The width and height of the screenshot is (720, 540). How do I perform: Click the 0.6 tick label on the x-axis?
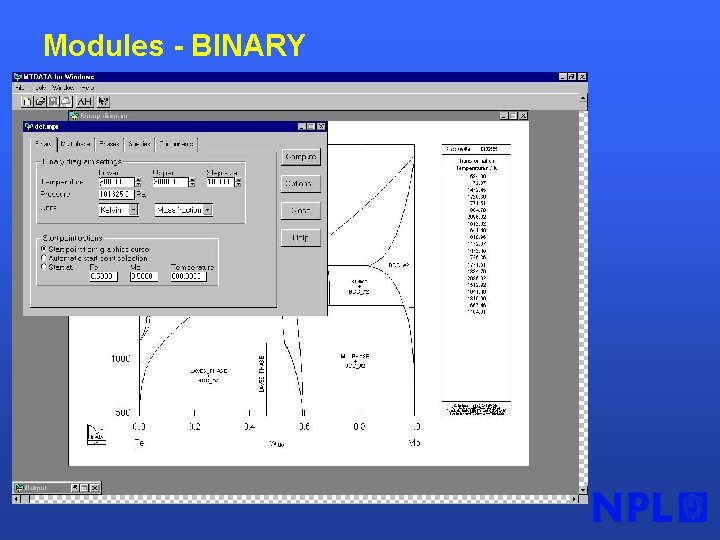(304, 427)
